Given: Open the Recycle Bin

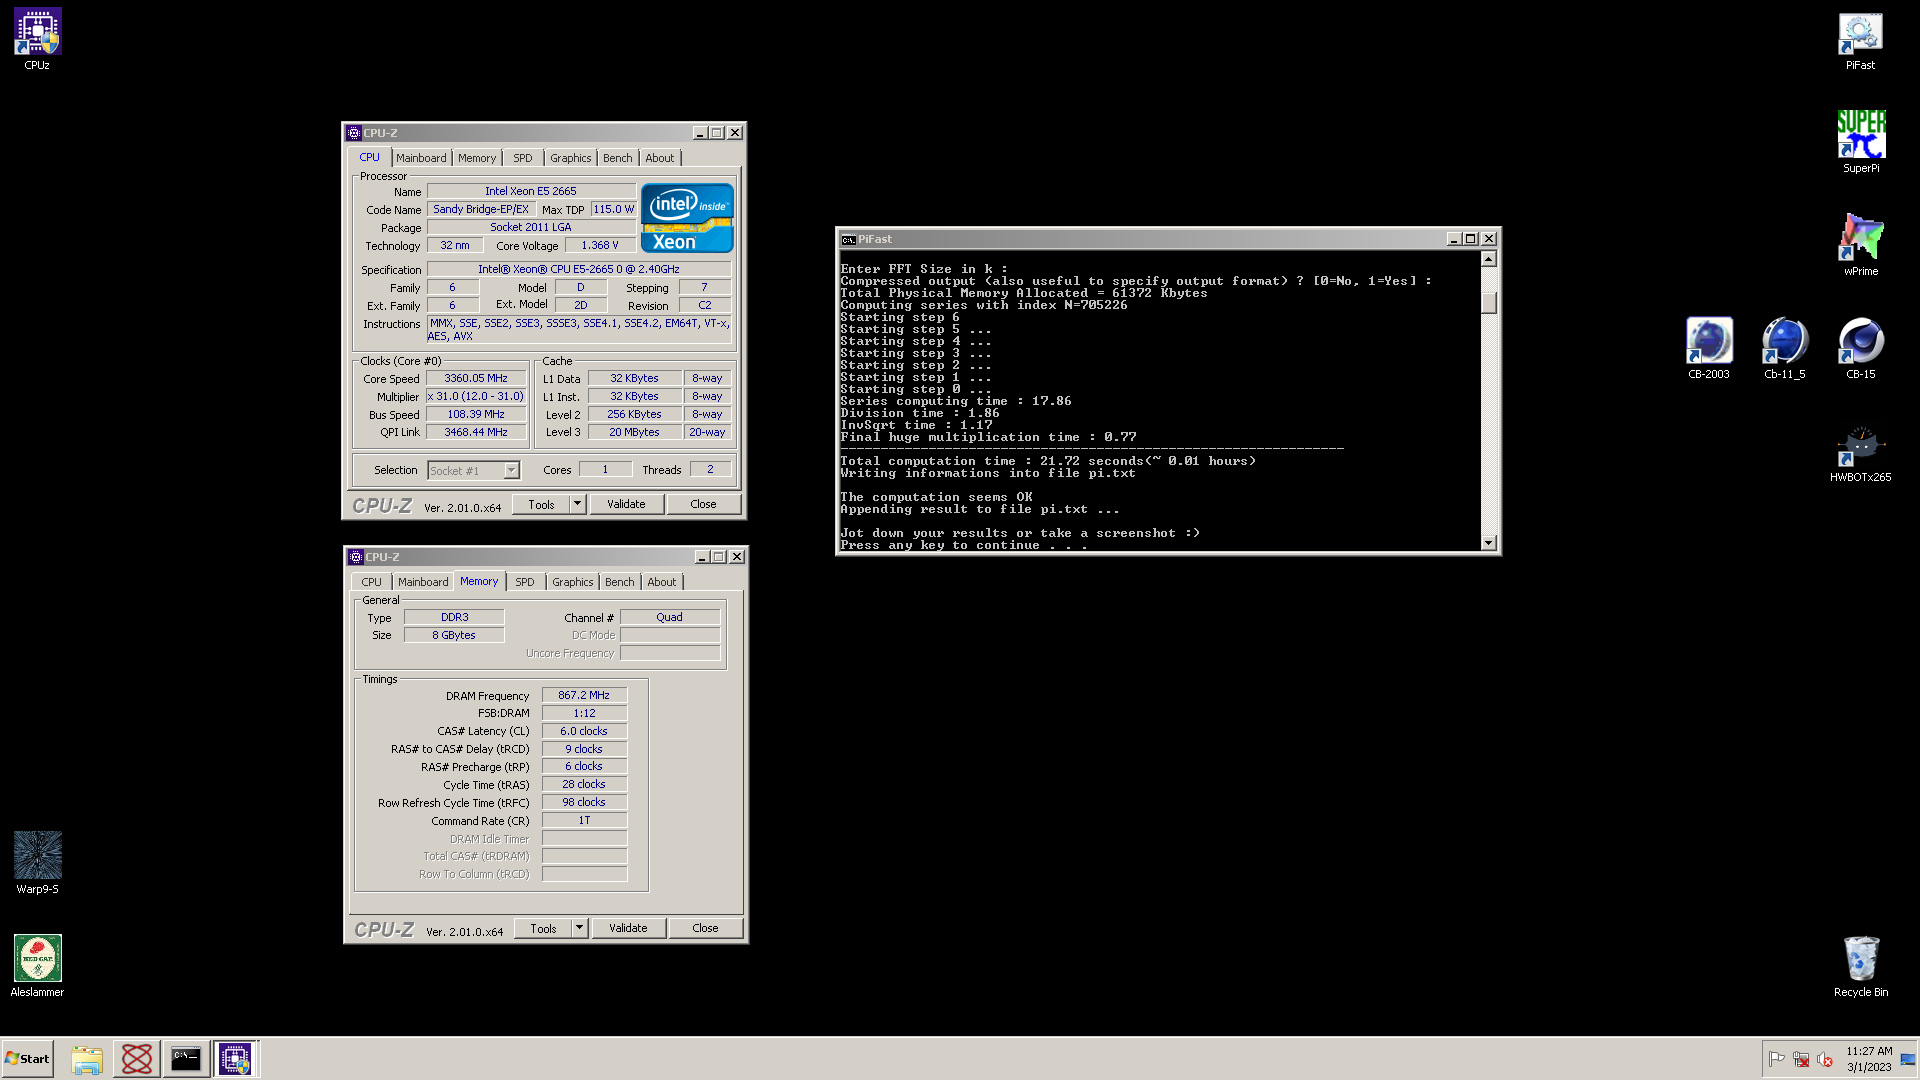Looking at the screenshot, I should pos(1860,966).
